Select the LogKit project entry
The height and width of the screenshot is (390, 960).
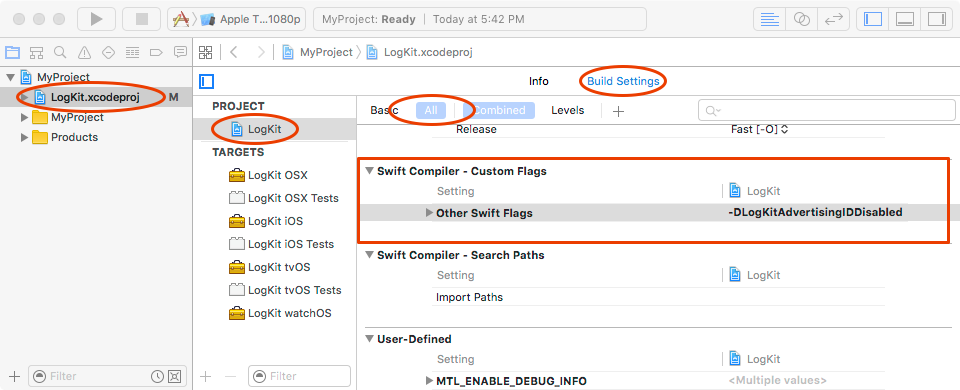pyautogui.click(x=256, y=129)
